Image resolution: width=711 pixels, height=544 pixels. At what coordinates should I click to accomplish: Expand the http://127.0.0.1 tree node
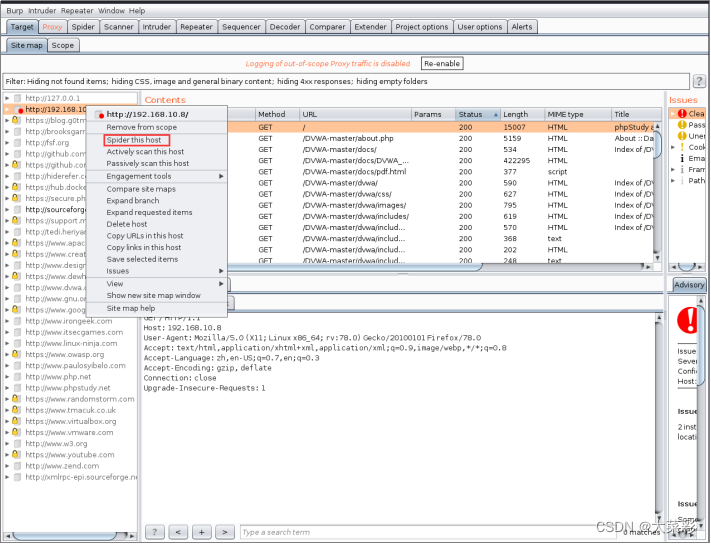click(7, 98)
